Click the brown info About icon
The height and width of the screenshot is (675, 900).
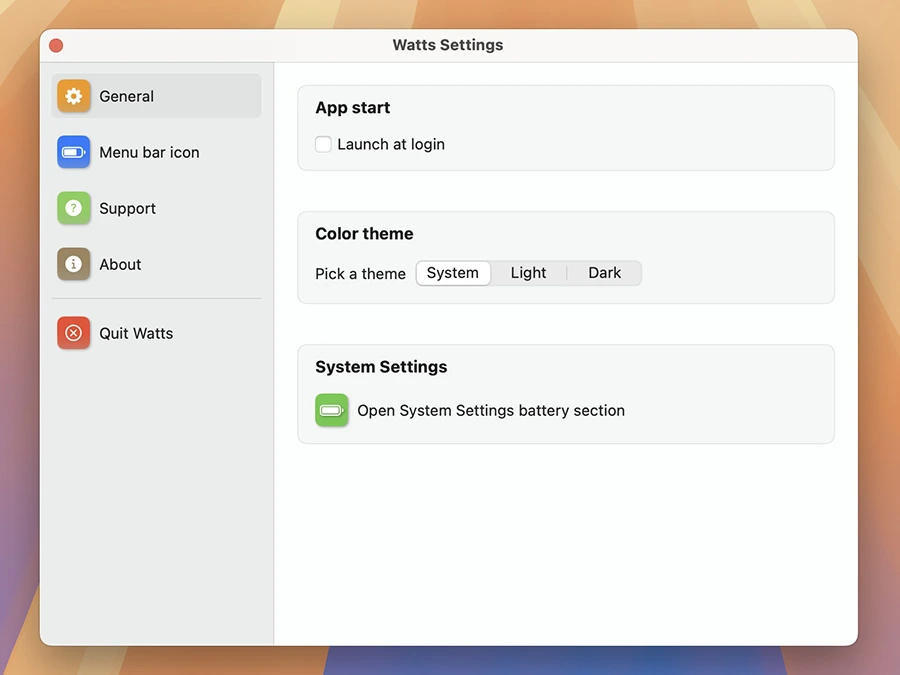(x=73, y=264)
